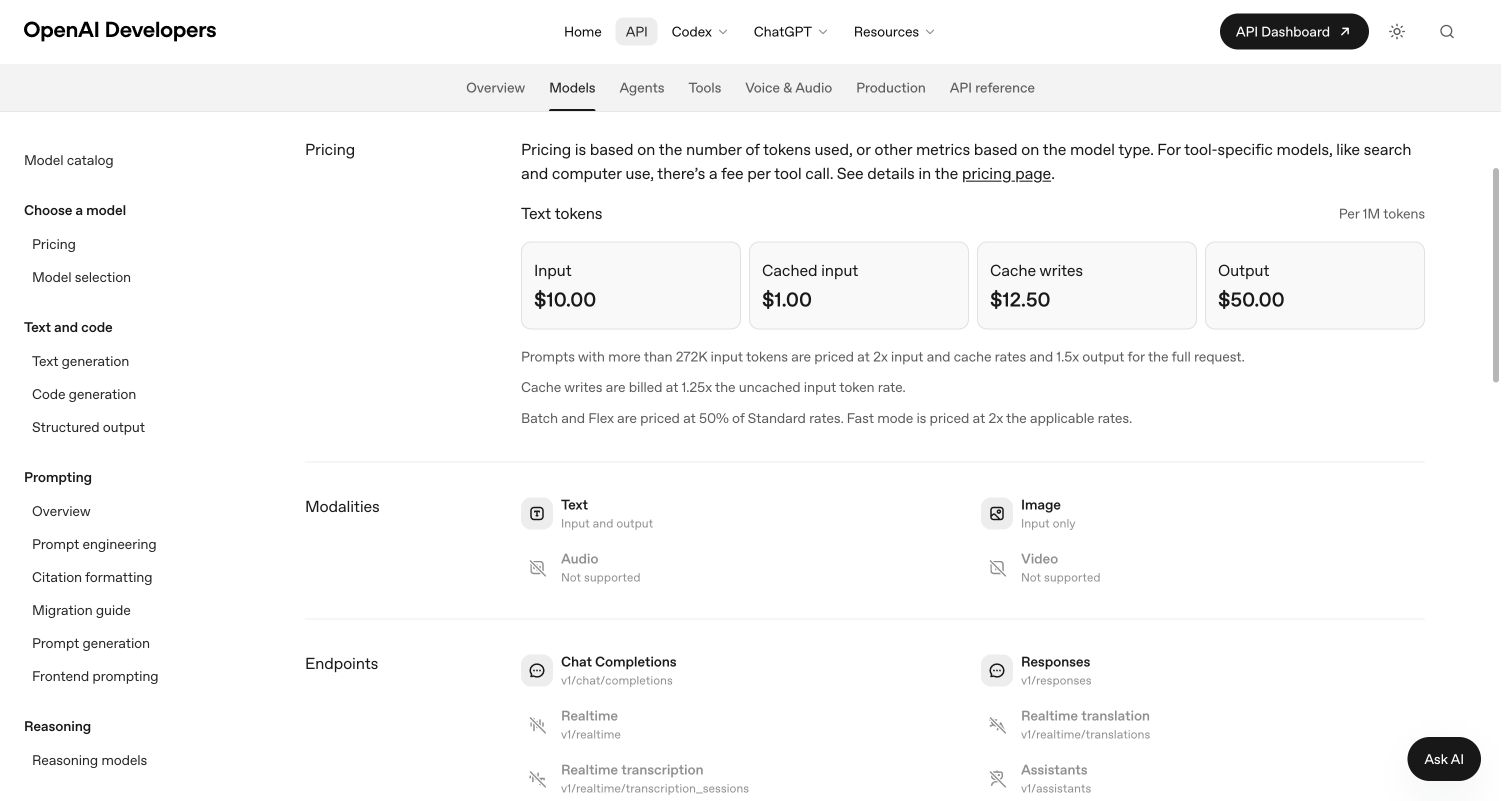Click the Chat Completions endpoint icon
This screenshot has width=1512, height=801.
pyautogui.click(x=537, y=671)
